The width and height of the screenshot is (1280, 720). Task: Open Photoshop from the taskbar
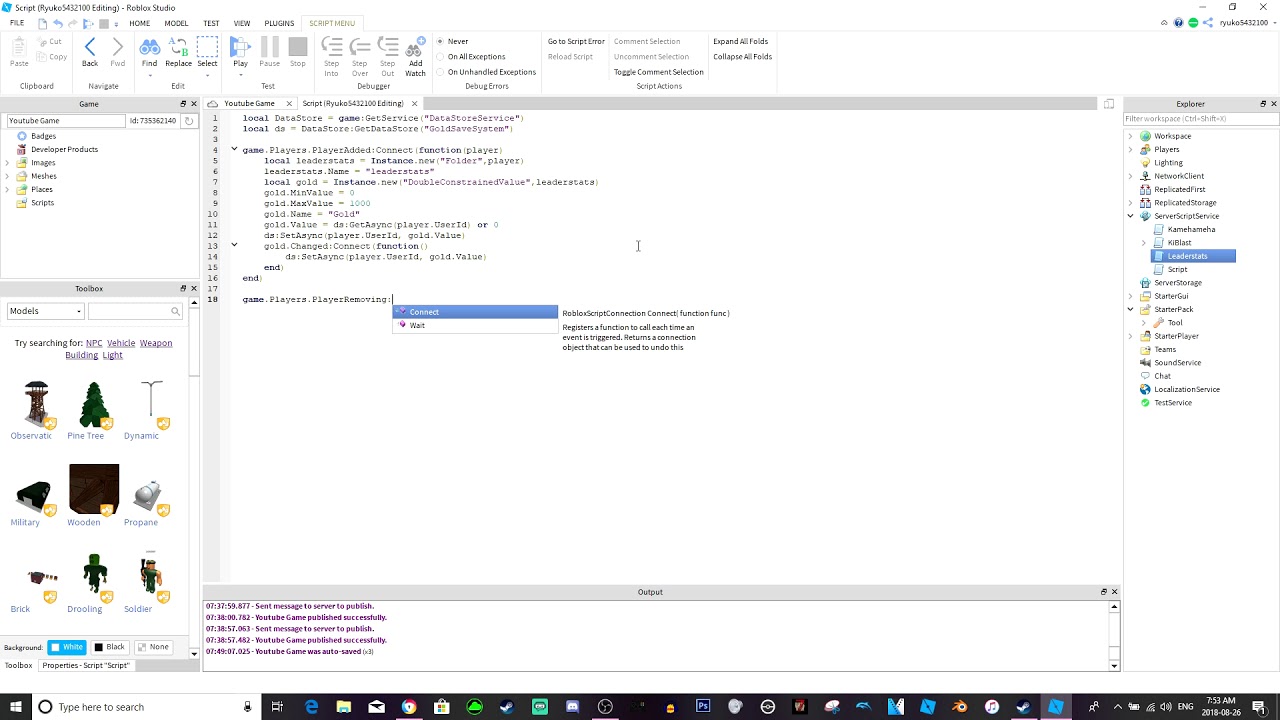[703, 707]
